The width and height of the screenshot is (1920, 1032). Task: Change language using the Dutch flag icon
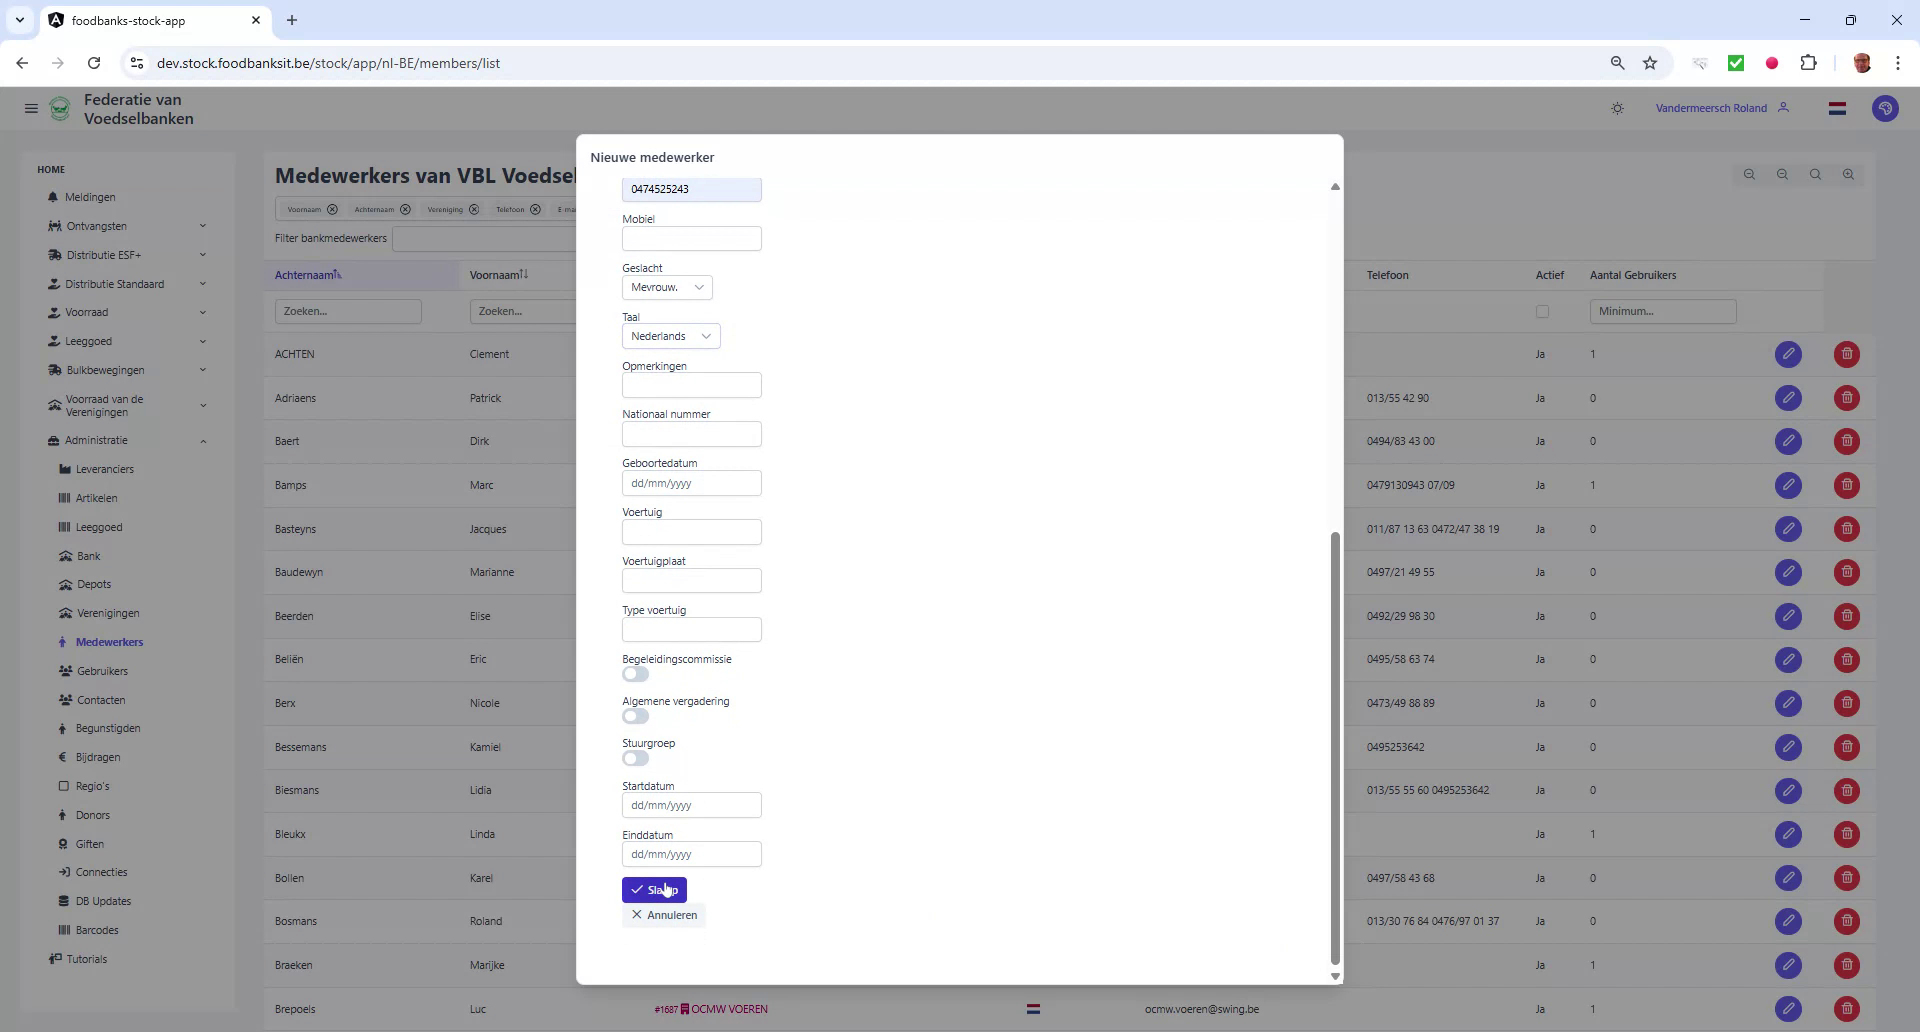point(1837,108)
